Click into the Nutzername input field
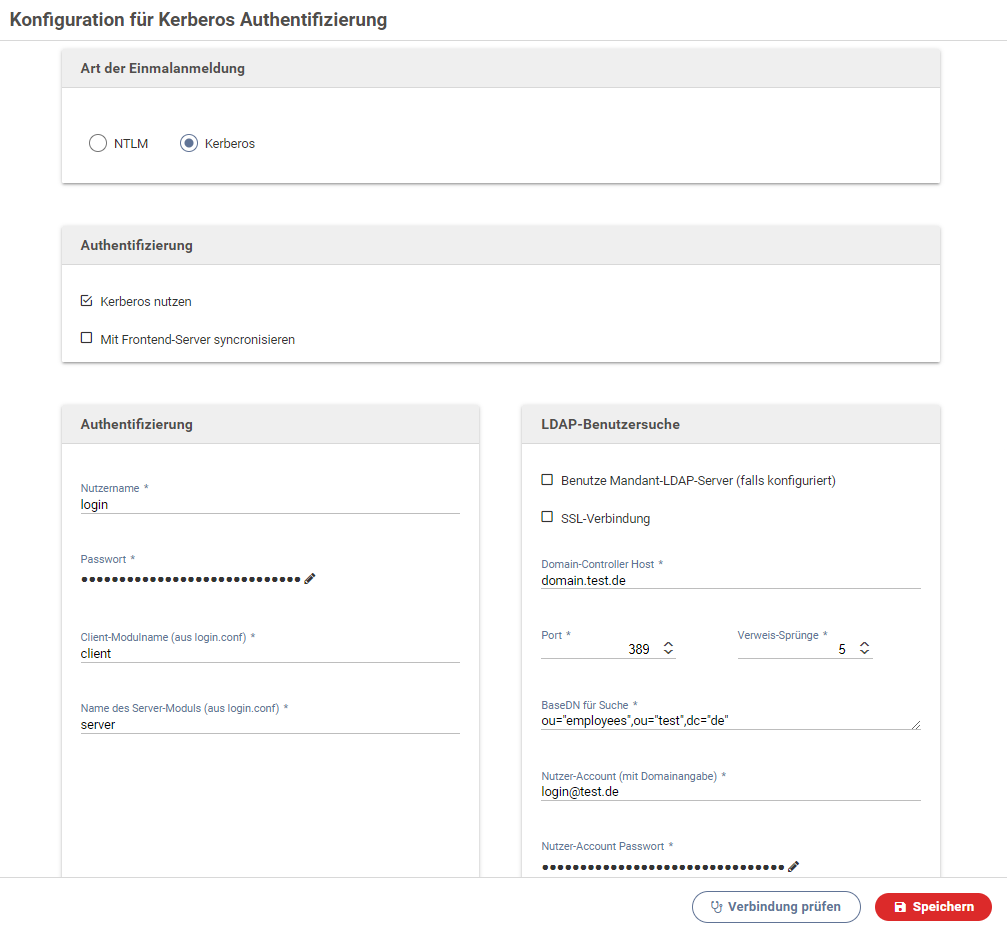This screenshot has height=926, width=1007. pyautogui.click(x=269, y=505)
